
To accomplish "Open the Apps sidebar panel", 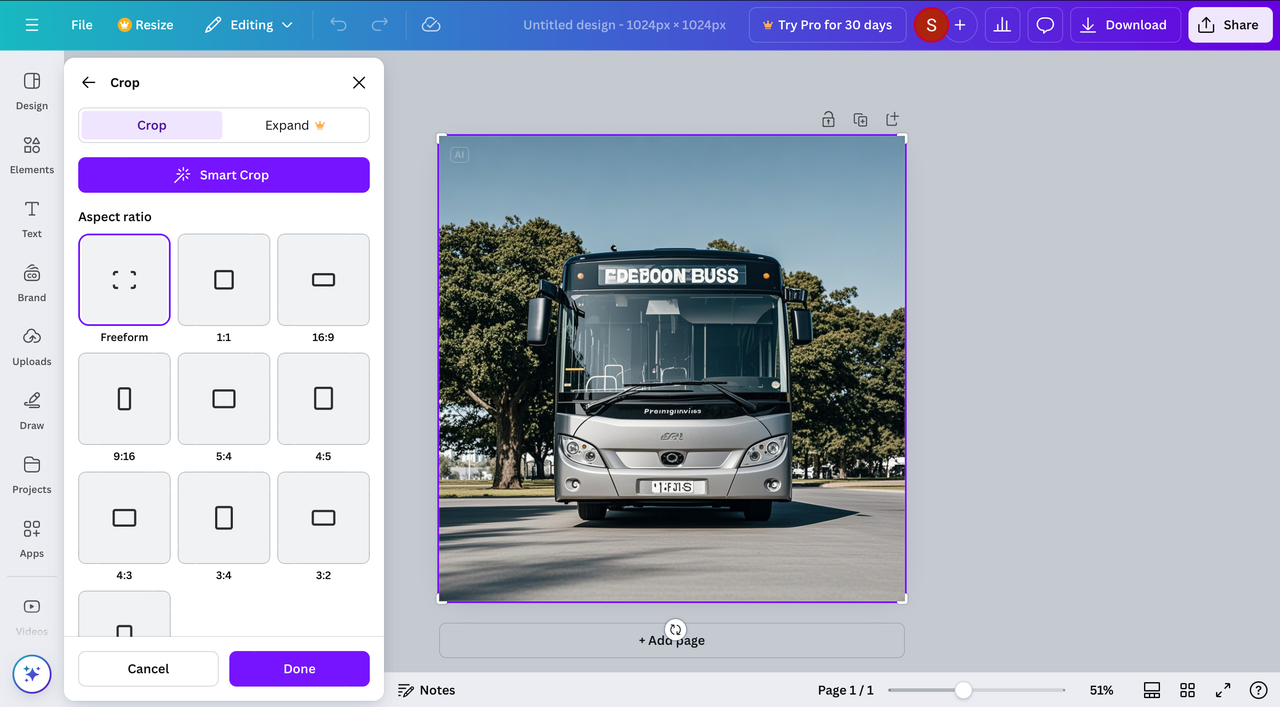I will pos(32,539).
